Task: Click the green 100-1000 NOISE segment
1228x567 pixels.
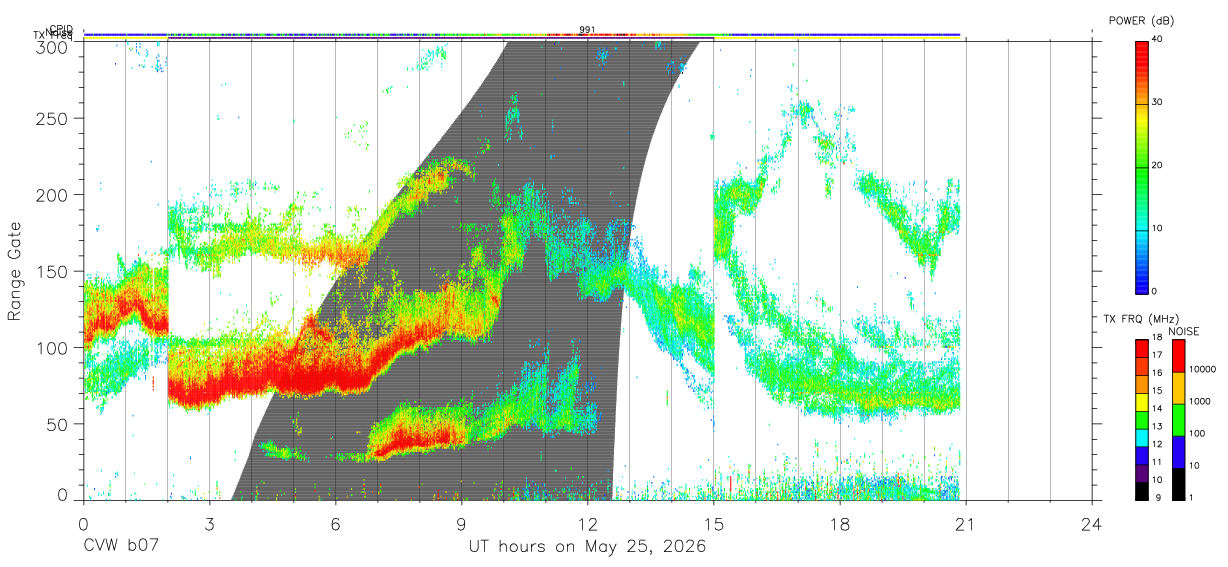Action: click(x=1178, y=419)
